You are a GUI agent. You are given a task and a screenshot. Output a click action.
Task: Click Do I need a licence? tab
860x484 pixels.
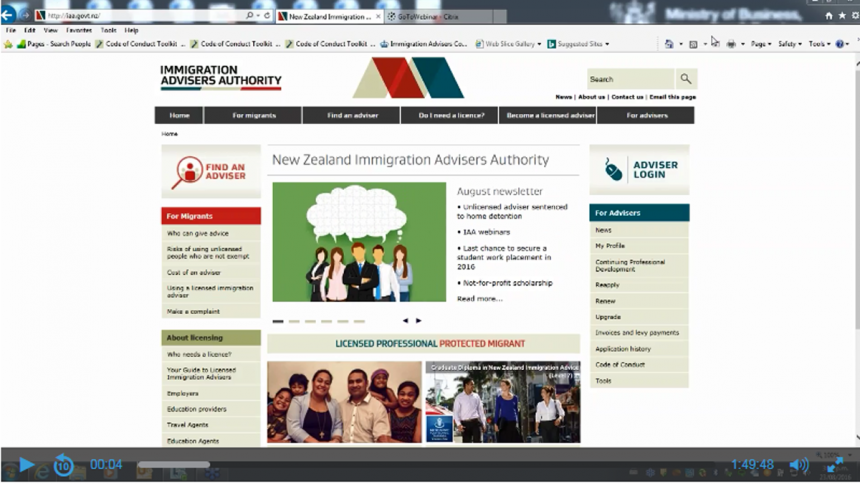click(451, 115)
